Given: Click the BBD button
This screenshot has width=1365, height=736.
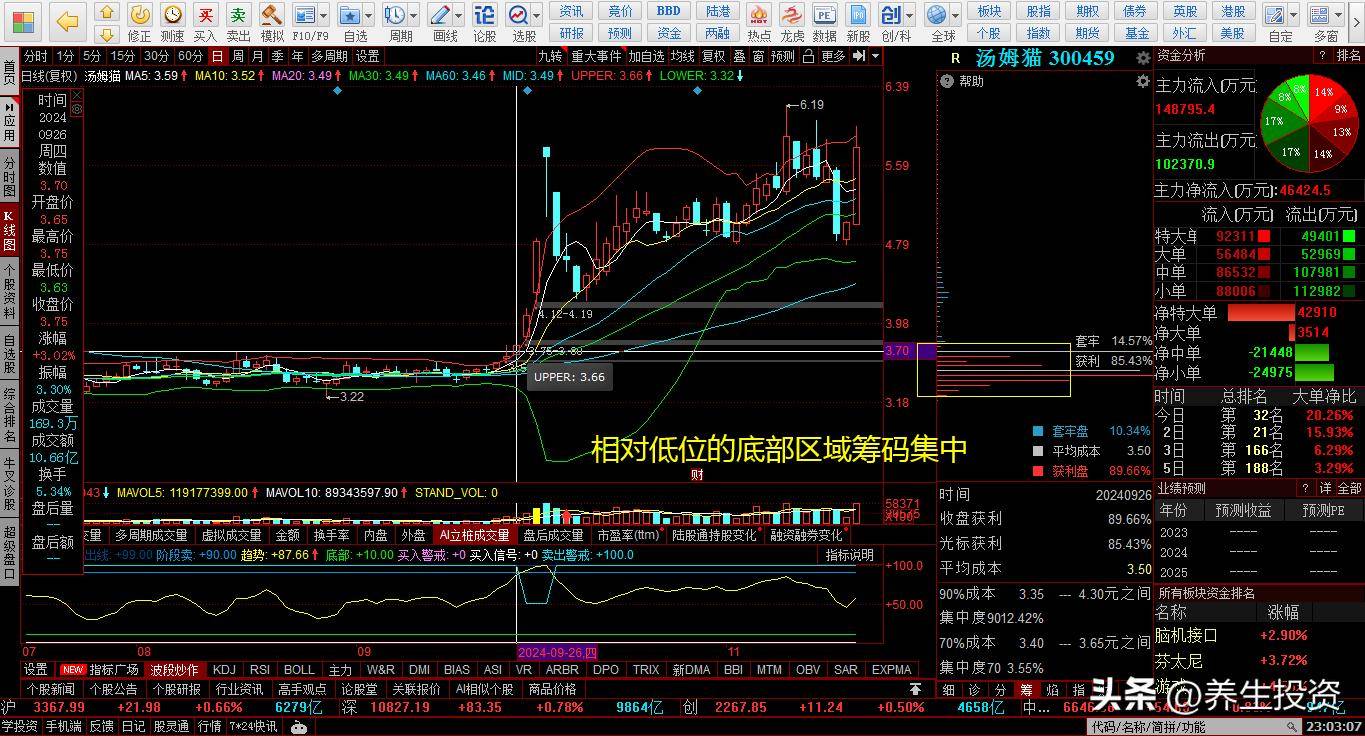Looking at the screenshot, I should pos(669,11).
